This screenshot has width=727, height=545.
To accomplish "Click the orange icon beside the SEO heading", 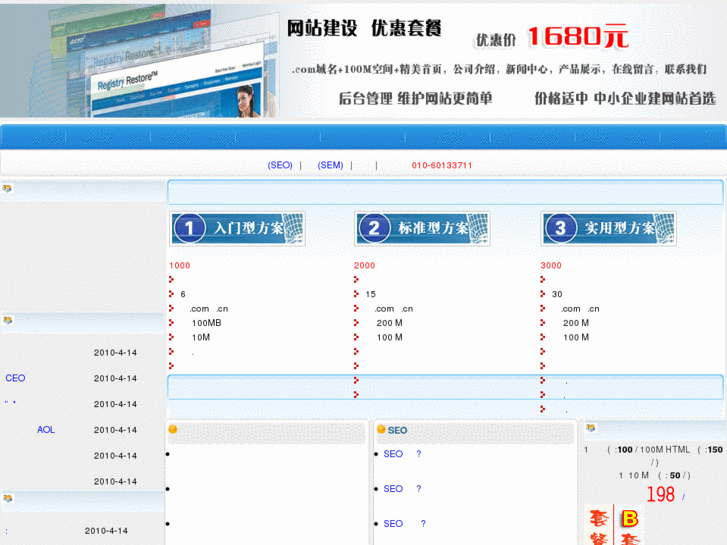I will coord(381,430).
